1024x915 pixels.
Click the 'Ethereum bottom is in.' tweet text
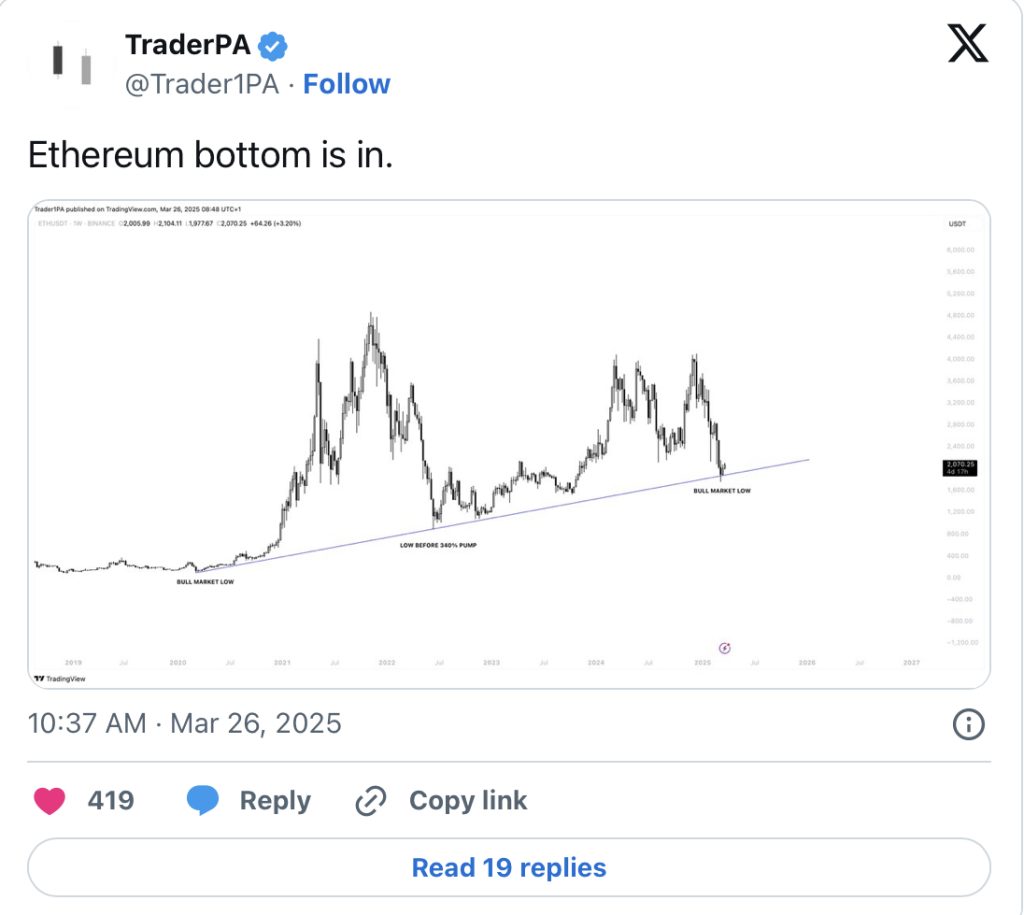[x=210, y=155]
